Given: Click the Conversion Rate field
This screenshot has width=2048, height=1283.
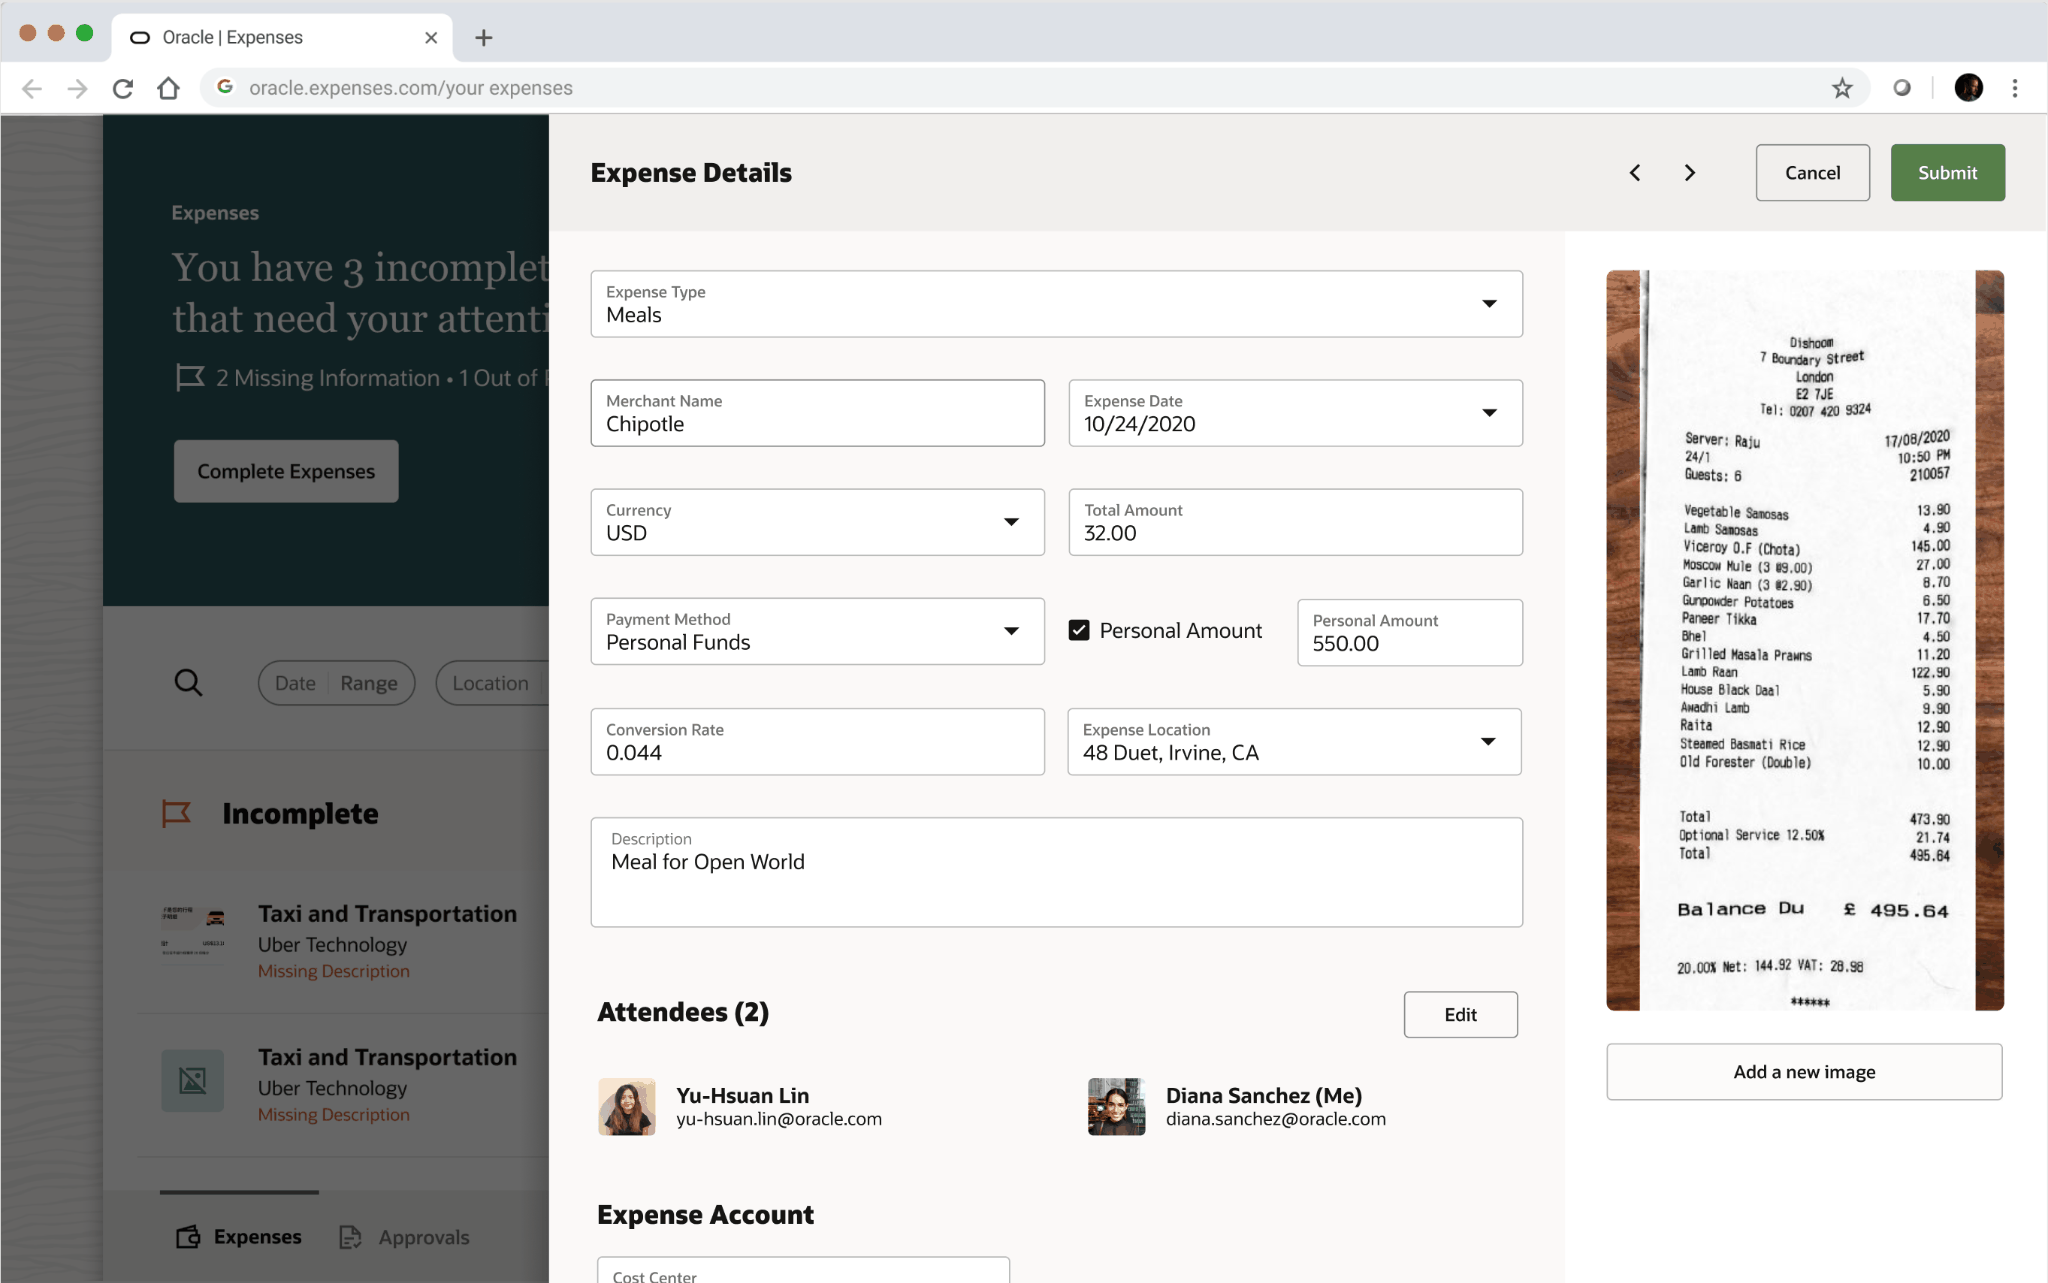Looking at the screenshot, I should [817, 742].
